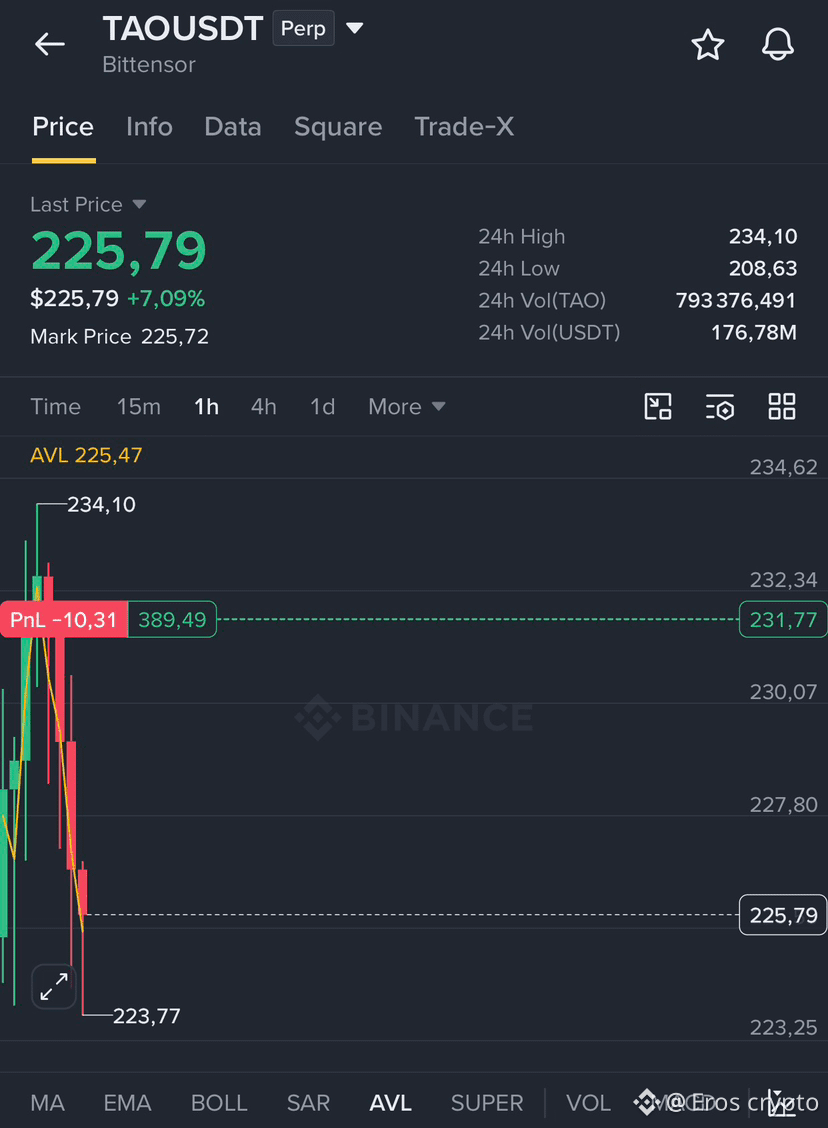Select the Time chart interval
This screenshot has width=828, height=1128.
coord(55,406)
